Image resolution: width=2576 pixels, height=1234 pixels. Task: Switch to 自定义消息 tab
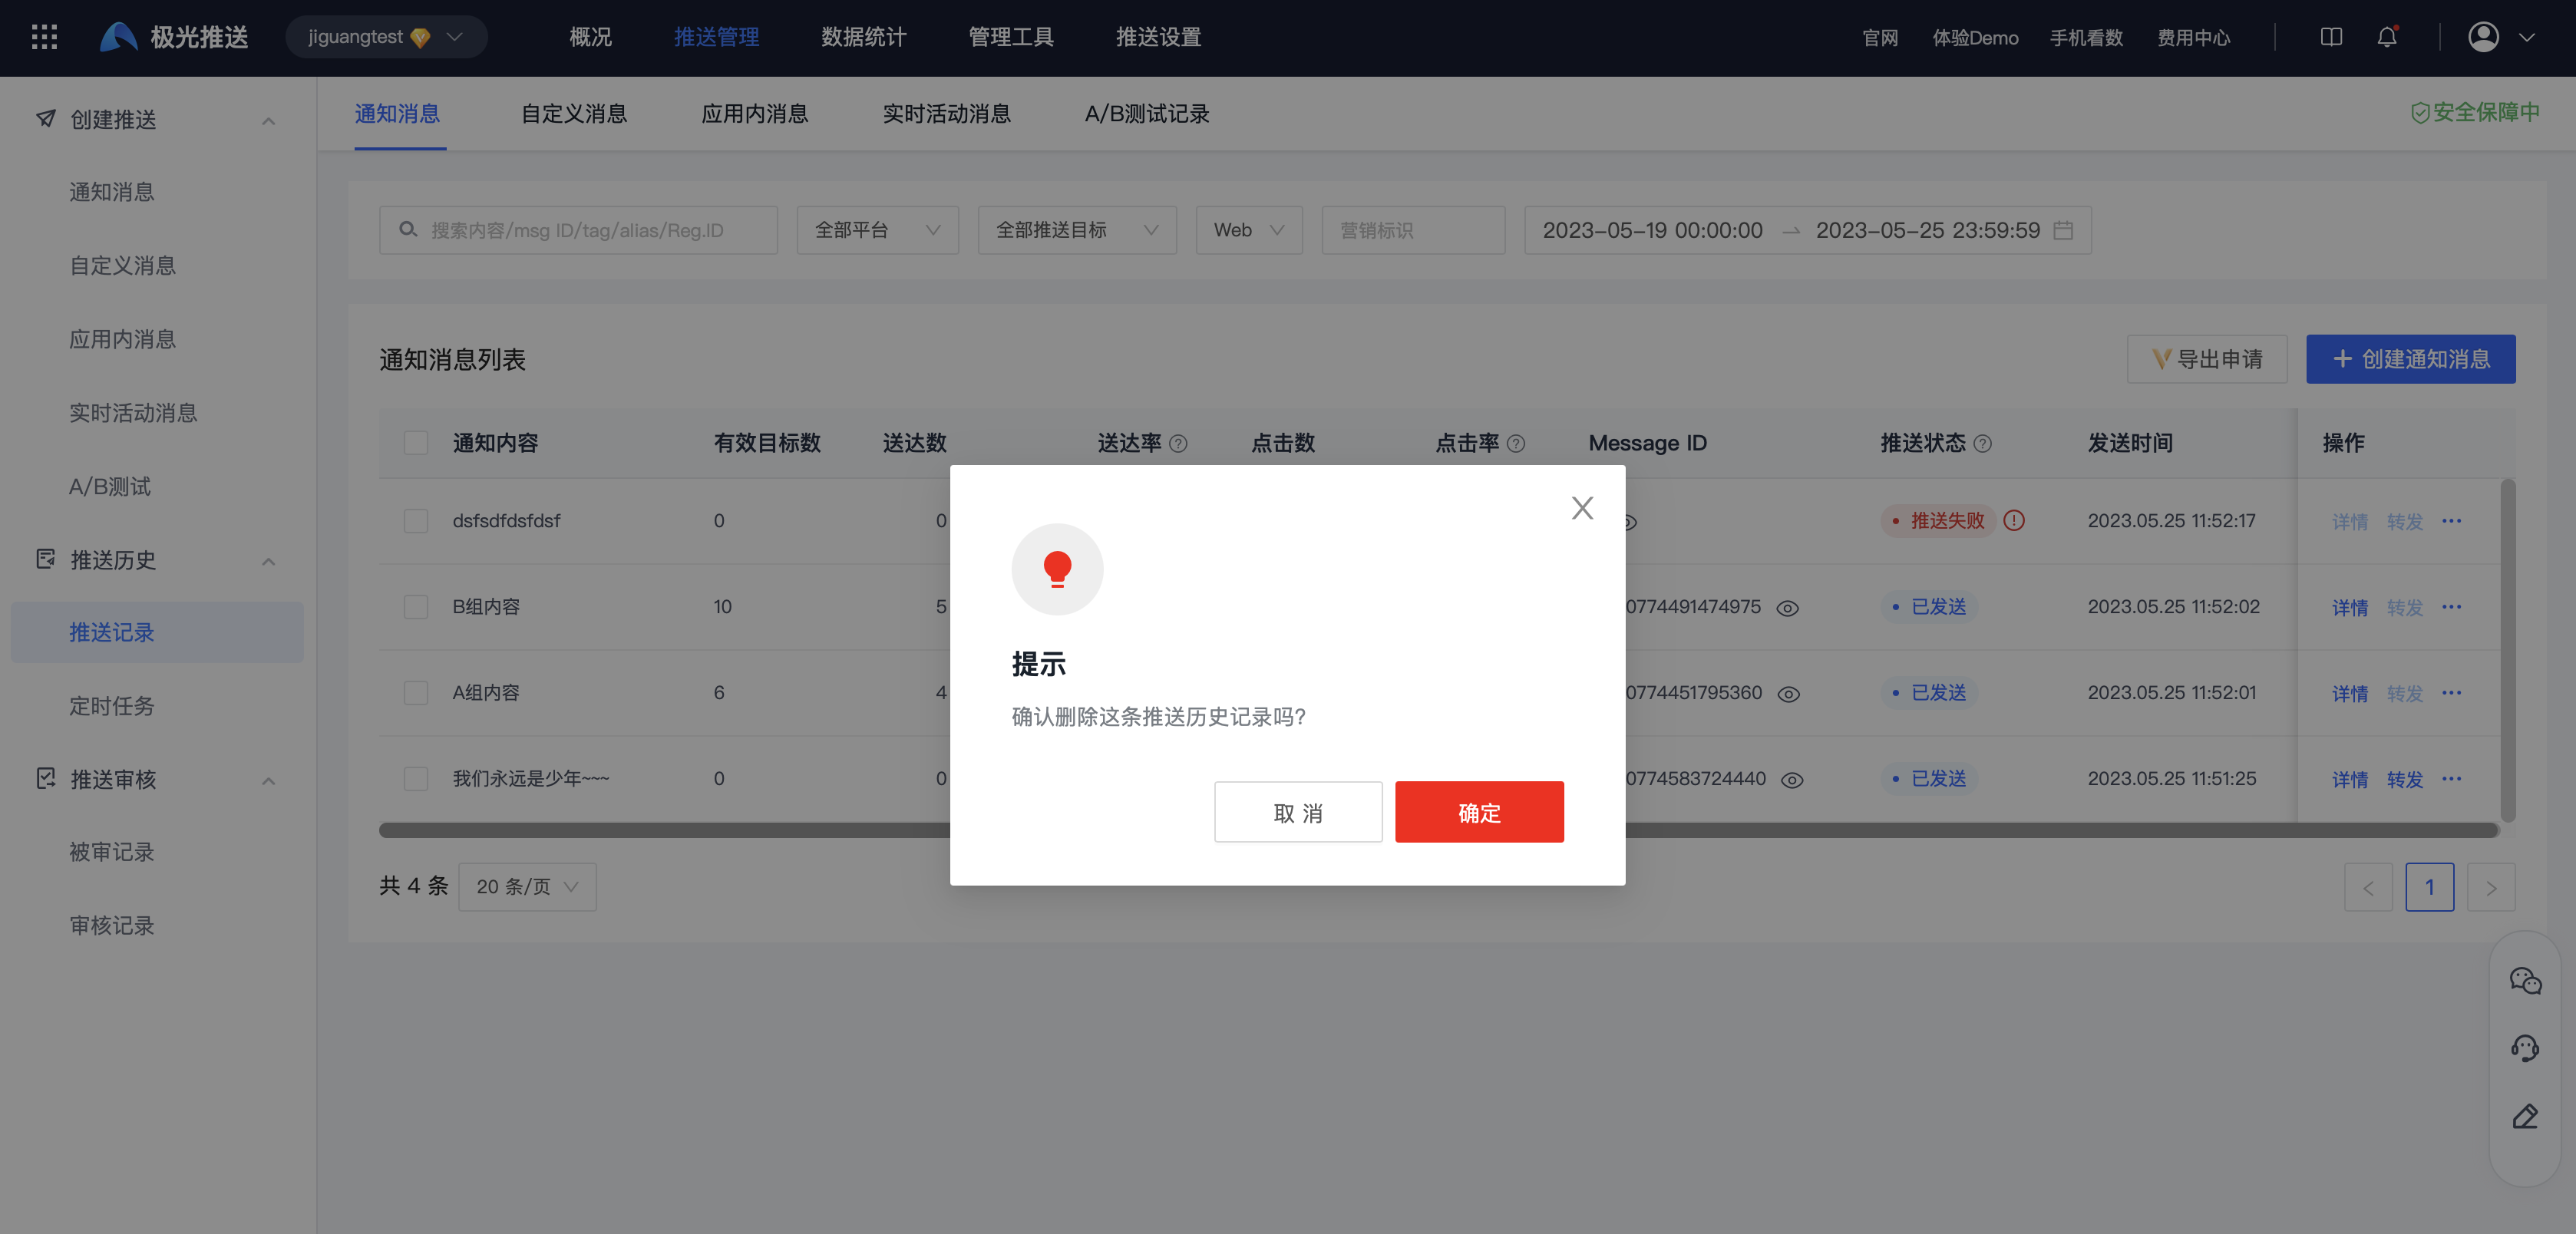(x=574, y=114)
